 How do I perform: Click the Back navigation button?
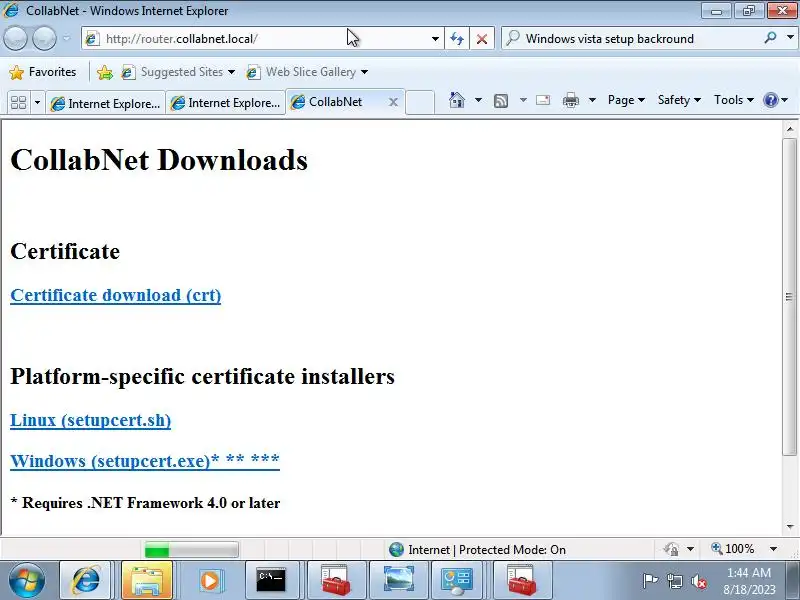point(15,38)
